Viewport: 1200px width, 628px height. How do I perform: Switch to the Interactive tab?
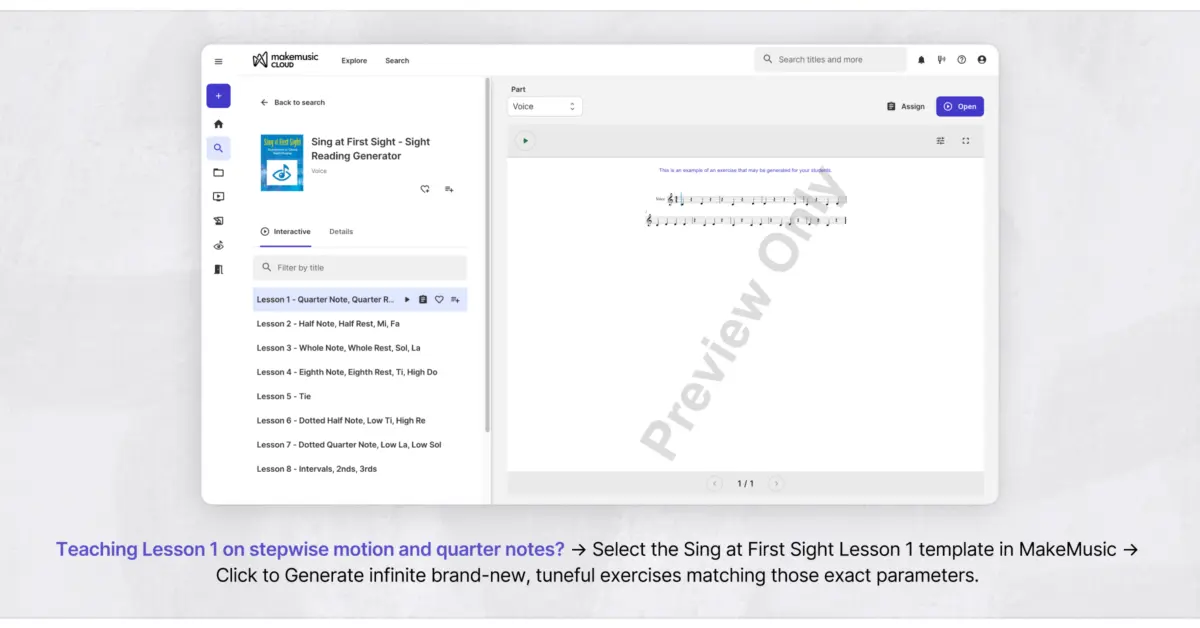[285, 232]
